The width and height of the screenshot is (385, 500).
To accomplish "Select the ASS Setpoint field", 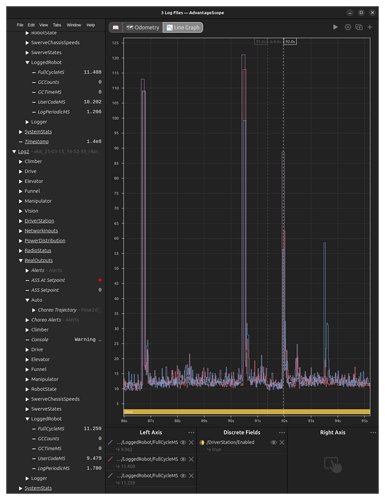I will click(45, 290).
